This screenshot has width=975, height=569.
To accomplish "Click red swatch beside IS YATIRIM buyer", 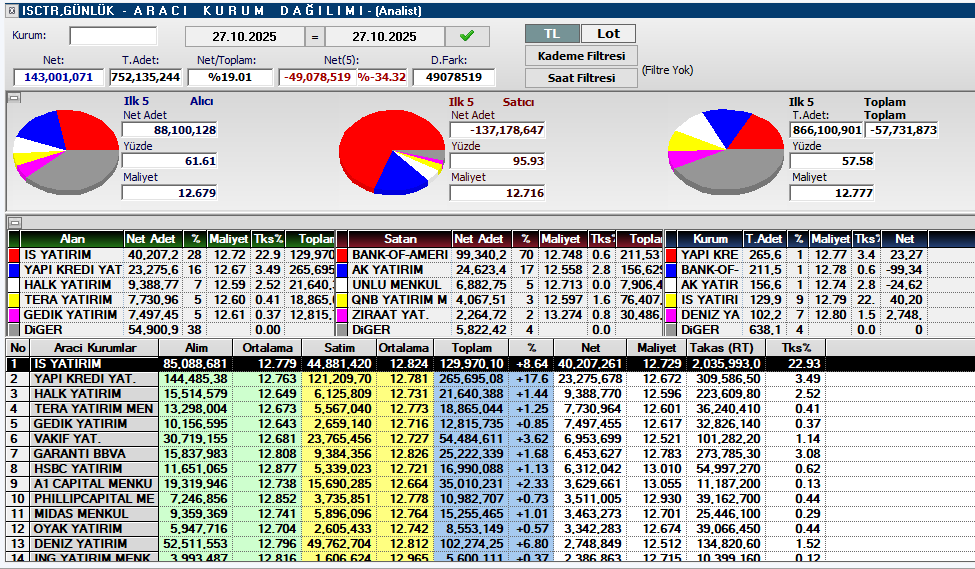I will tap(14, 255).
